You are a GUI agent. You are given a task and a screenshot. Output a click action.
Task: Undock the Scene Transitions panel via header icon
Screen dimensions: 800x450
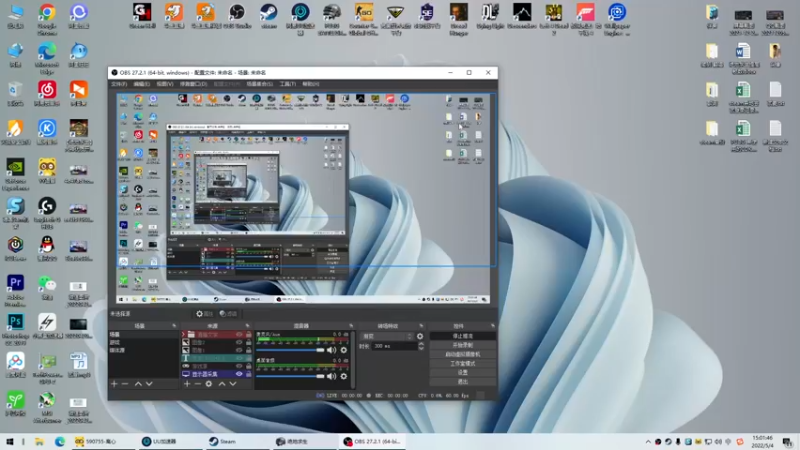point(421,326)
